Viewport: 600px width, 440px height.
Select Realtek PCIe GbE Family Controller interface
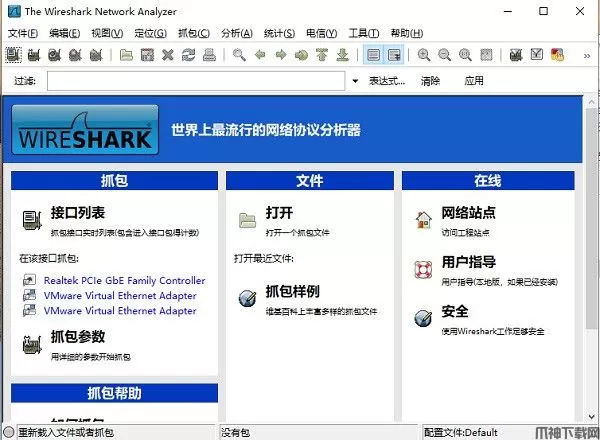[124, 281]
